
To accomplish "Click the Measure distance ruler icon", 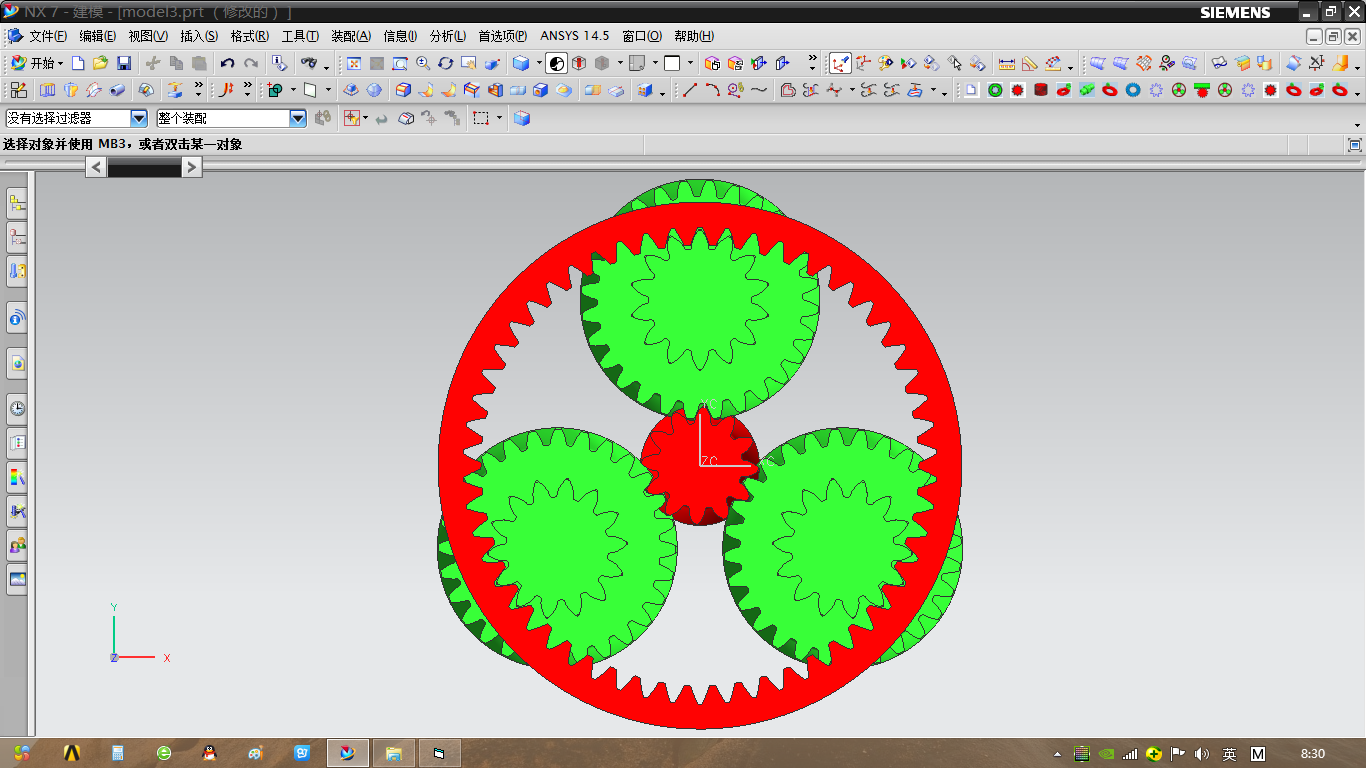I will click(1007, 63).
